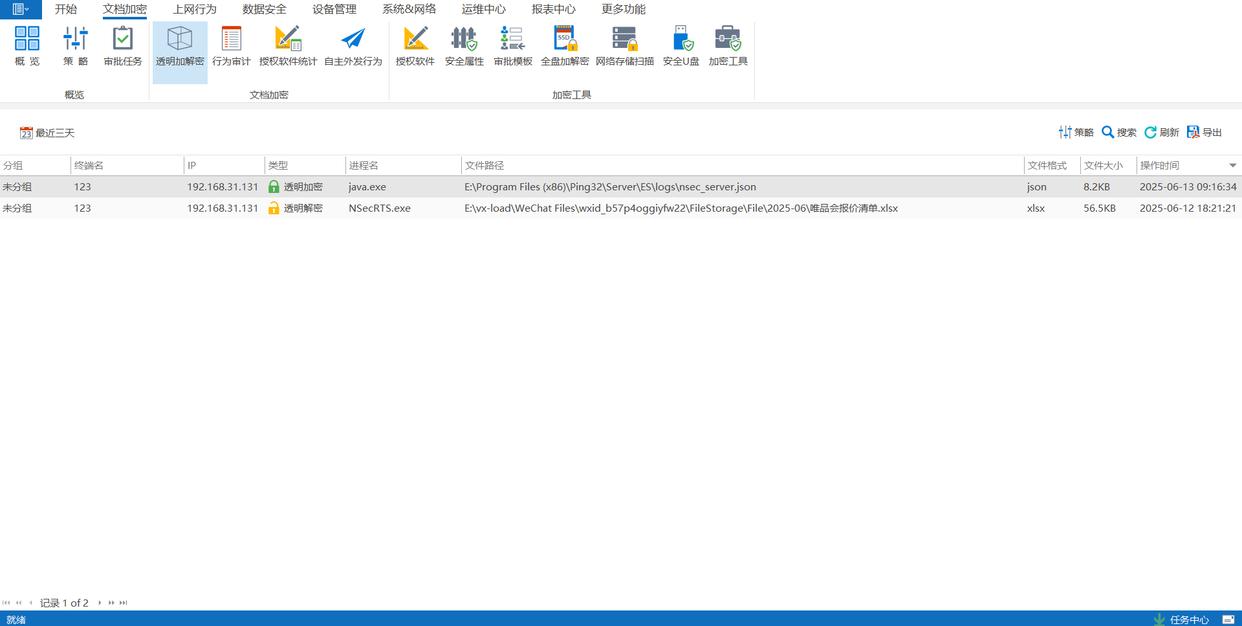The height and width of the screenshot is (626, 1242).
Task: Expand the 最近三天 date filter
Action: (47, 133)
